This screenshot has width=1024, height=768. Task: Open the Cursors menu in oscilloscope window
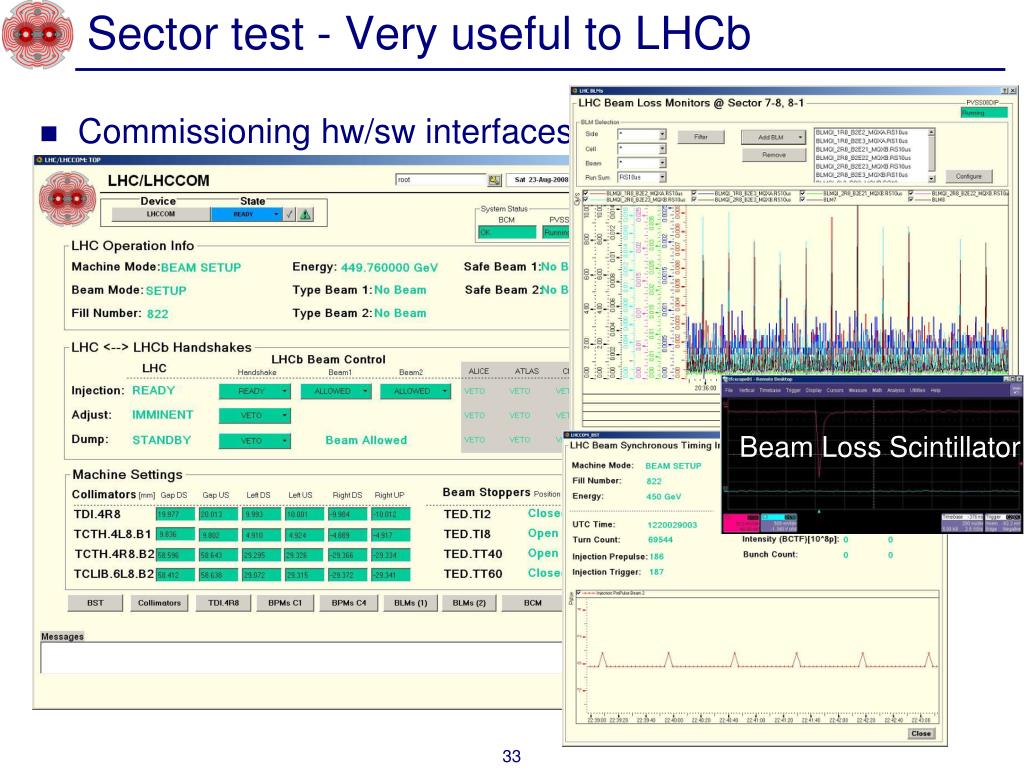click(x=835, y=390)
